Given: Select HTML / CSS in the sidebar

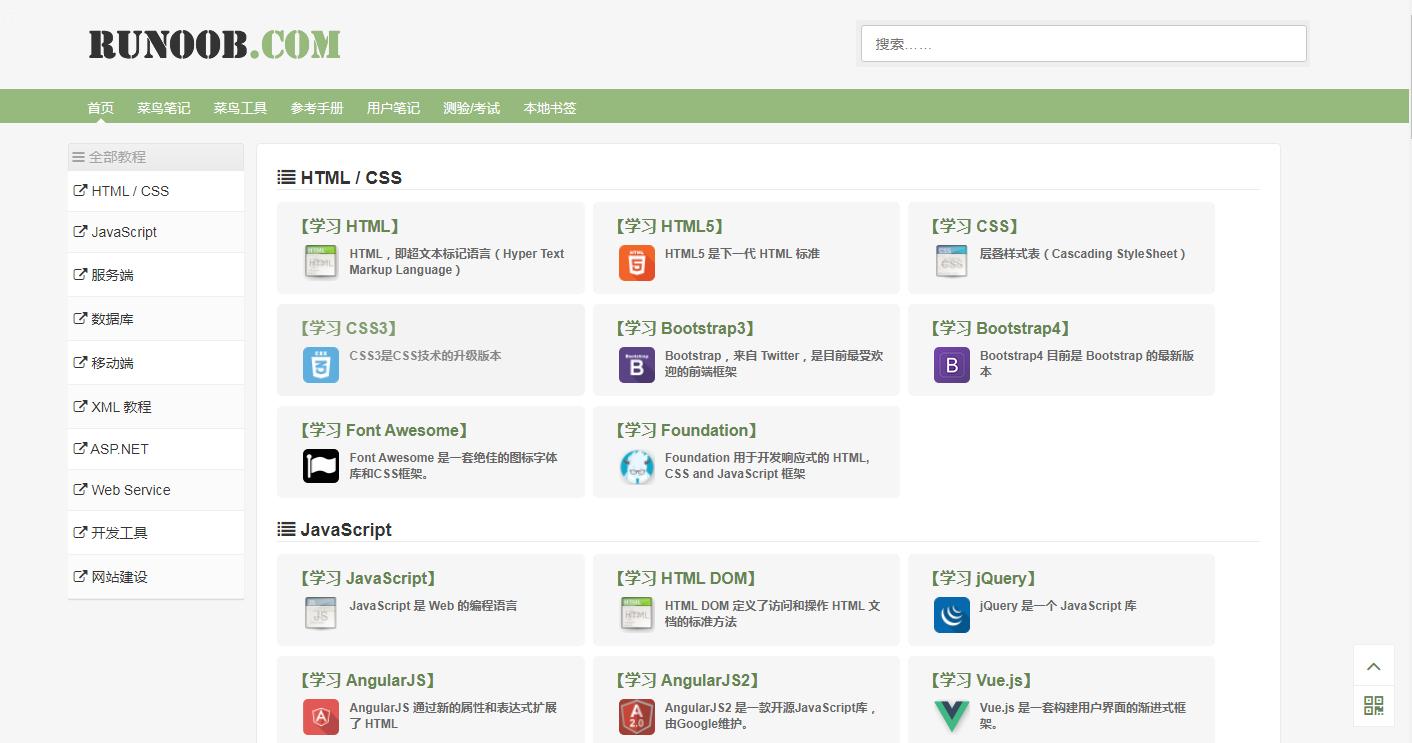Looking at the screenshot, I should click(156, 191).
